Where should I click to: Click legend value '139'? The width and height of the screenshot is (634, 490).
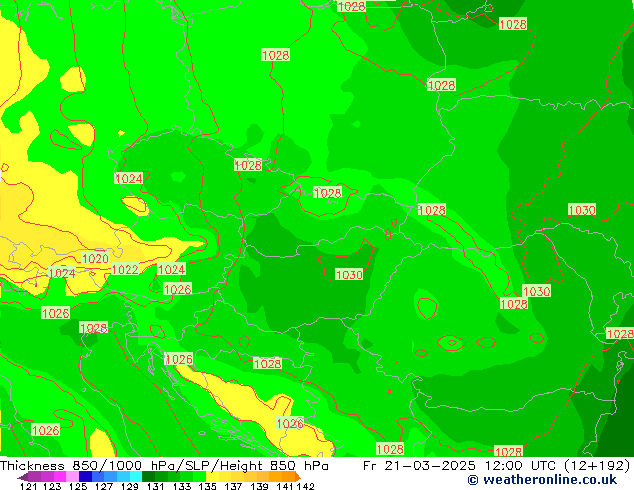pyautogui.click(x=259, y=486)
